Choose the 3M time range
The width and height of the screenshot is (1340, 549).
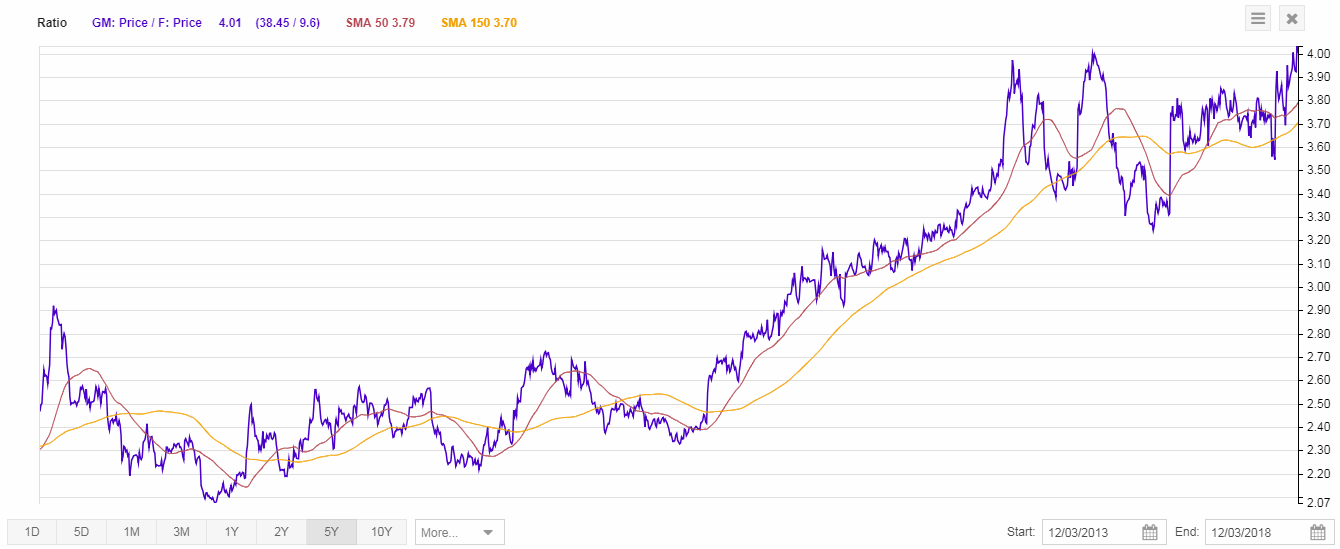point(182,532)
